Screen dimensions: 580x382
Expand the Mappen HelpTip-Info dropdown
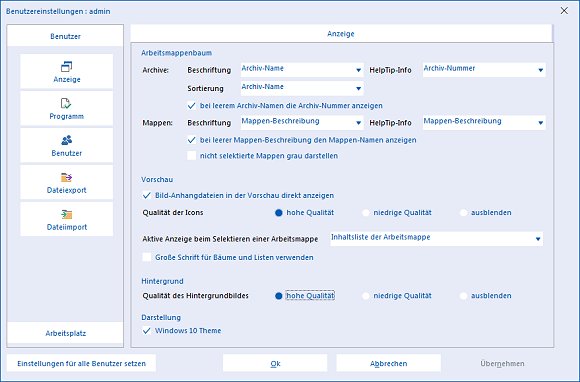(484, 122)
